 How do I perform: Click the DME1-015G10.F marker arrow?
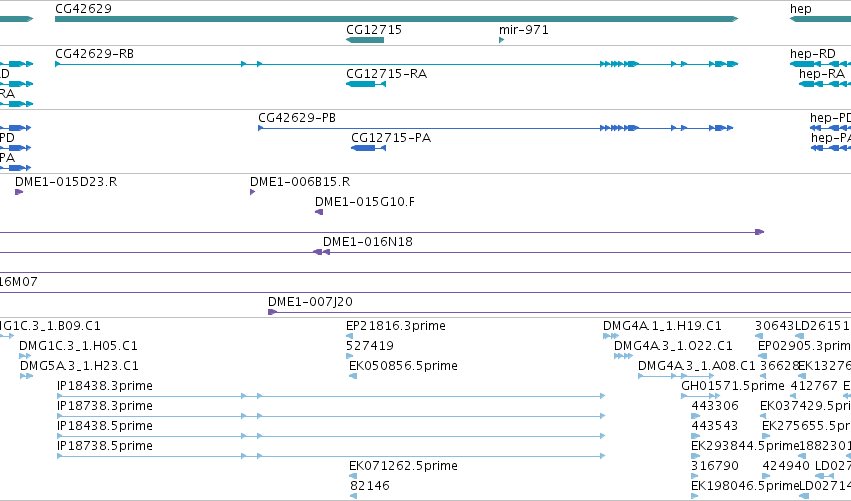[319, 212]
